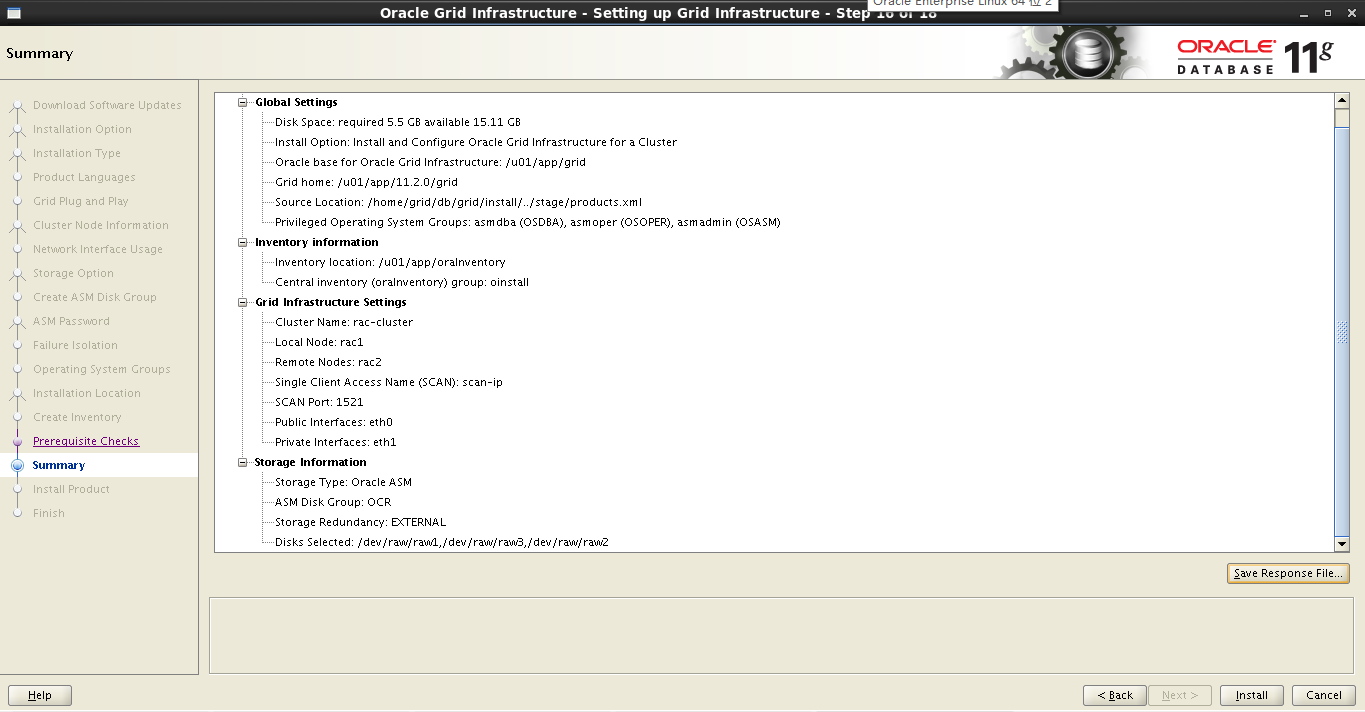Select Installation Option step

[82, 129]
